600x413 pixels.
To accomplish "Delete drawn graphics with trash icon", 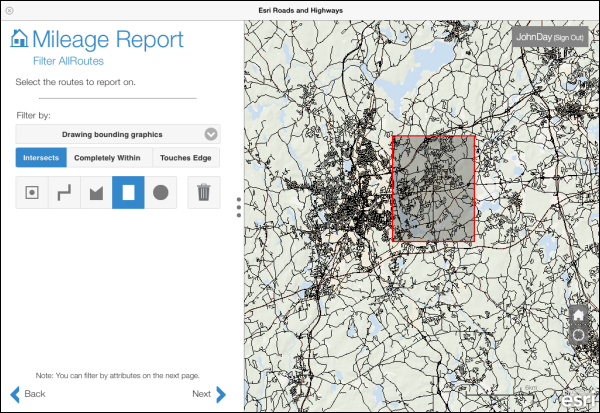I will pos(204,192).
